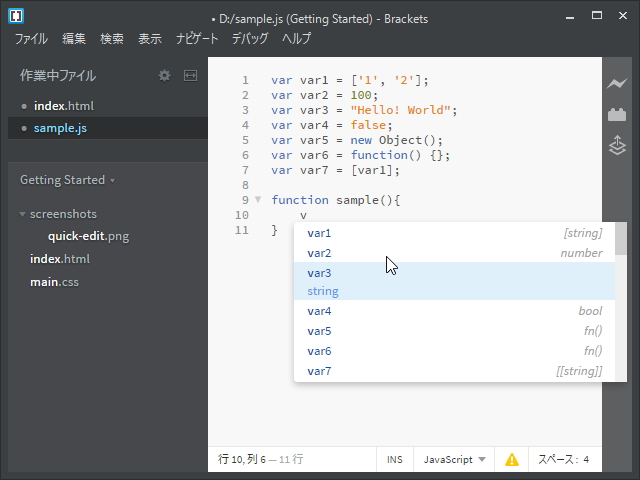Open the ファイル menu
The width and height of the screenshot is (640, 480).
(x=31, y=39)
